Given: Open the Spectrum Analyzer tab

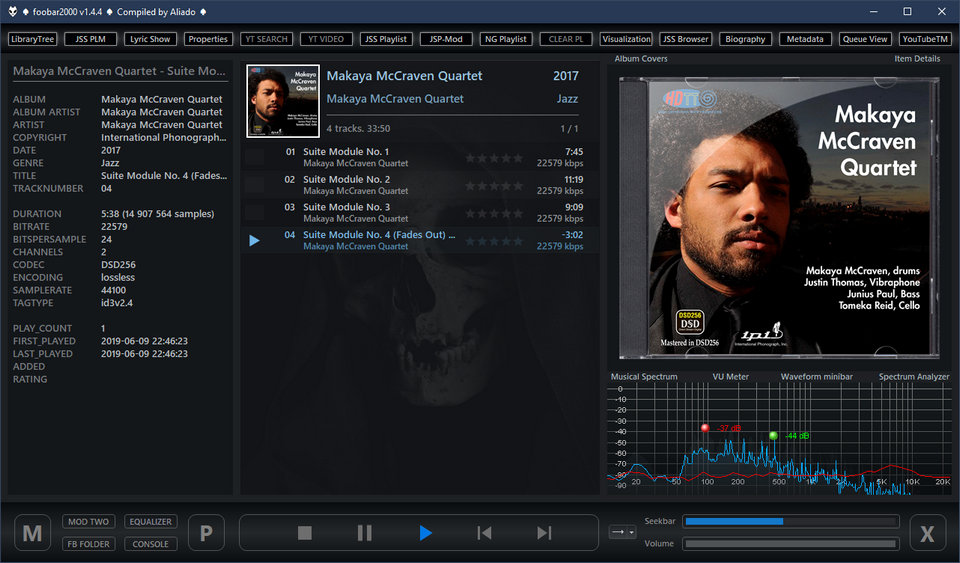Looking at the screenshot, I should 913,376.
